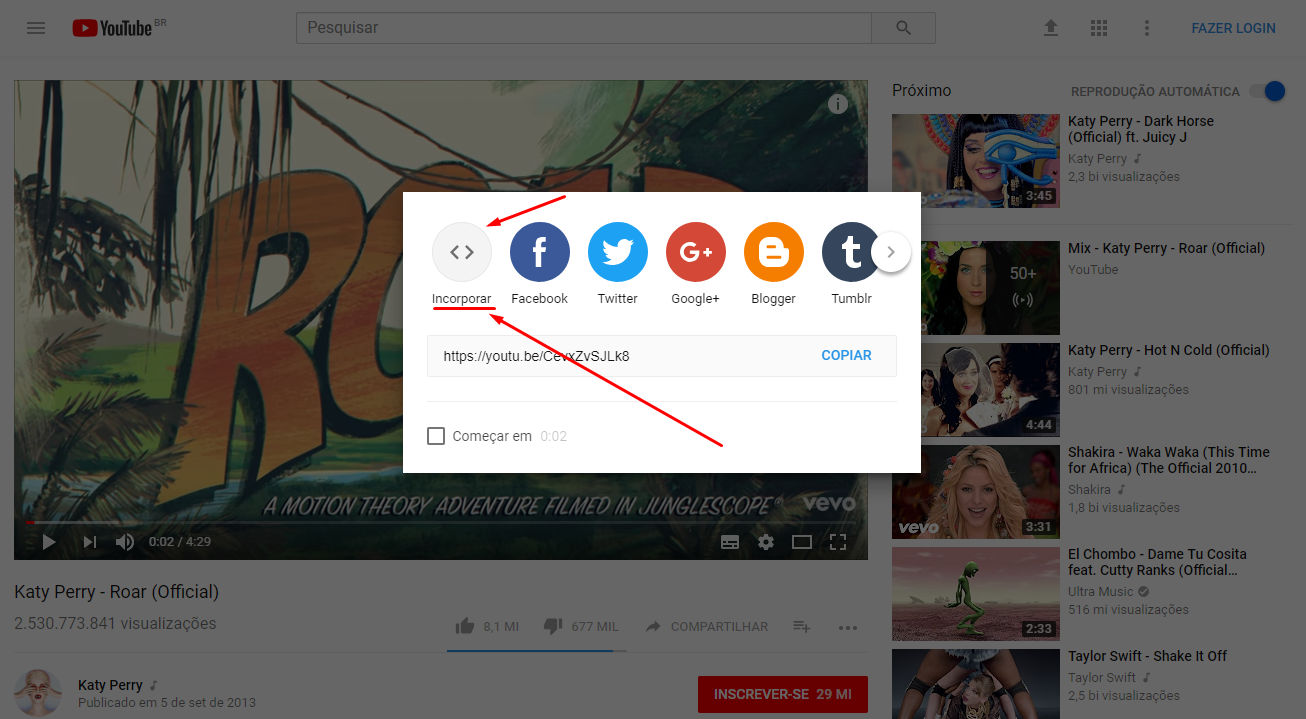Open more actions ellipsis under video
The width and height of the screenshot is (1306, 719).
[x=848, y=628]
